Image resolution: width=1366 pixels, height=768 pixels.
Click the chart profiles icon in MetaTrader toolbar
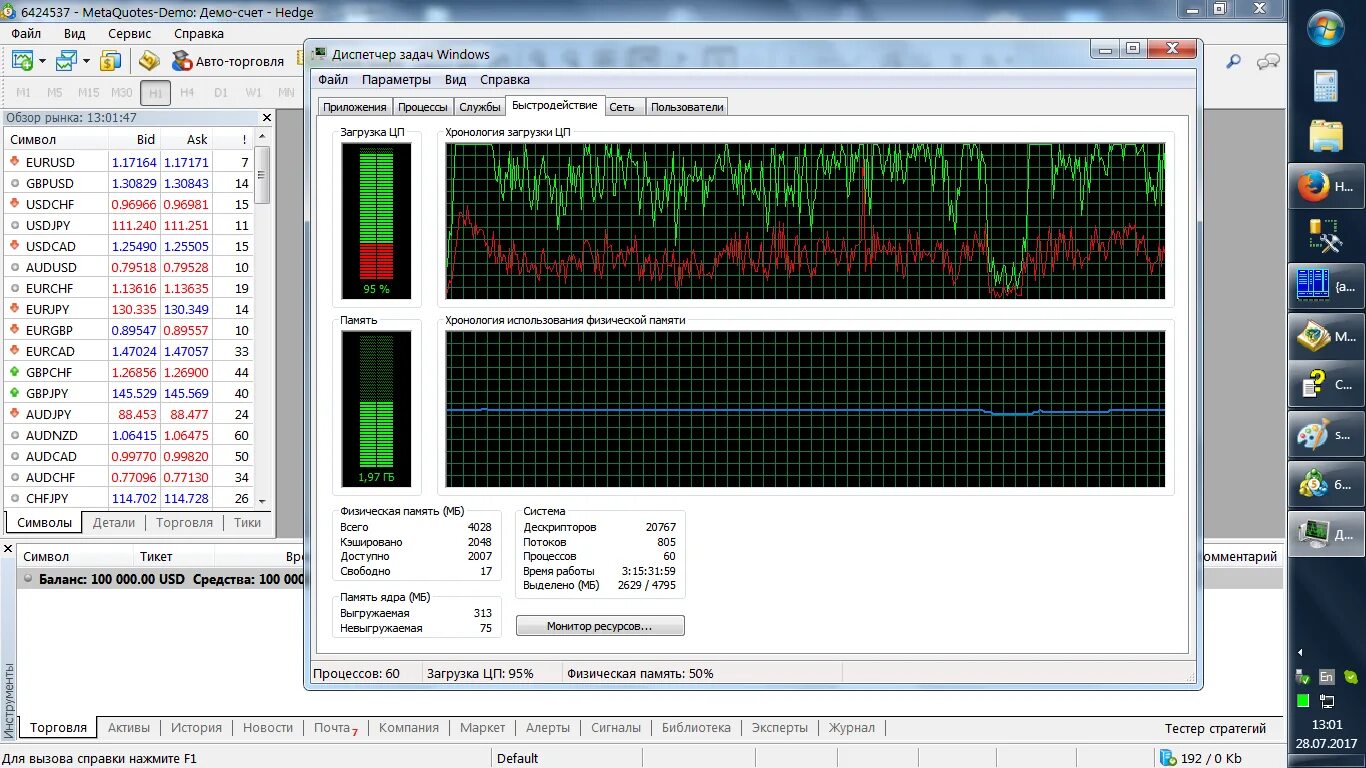click(x=66, y=61)
